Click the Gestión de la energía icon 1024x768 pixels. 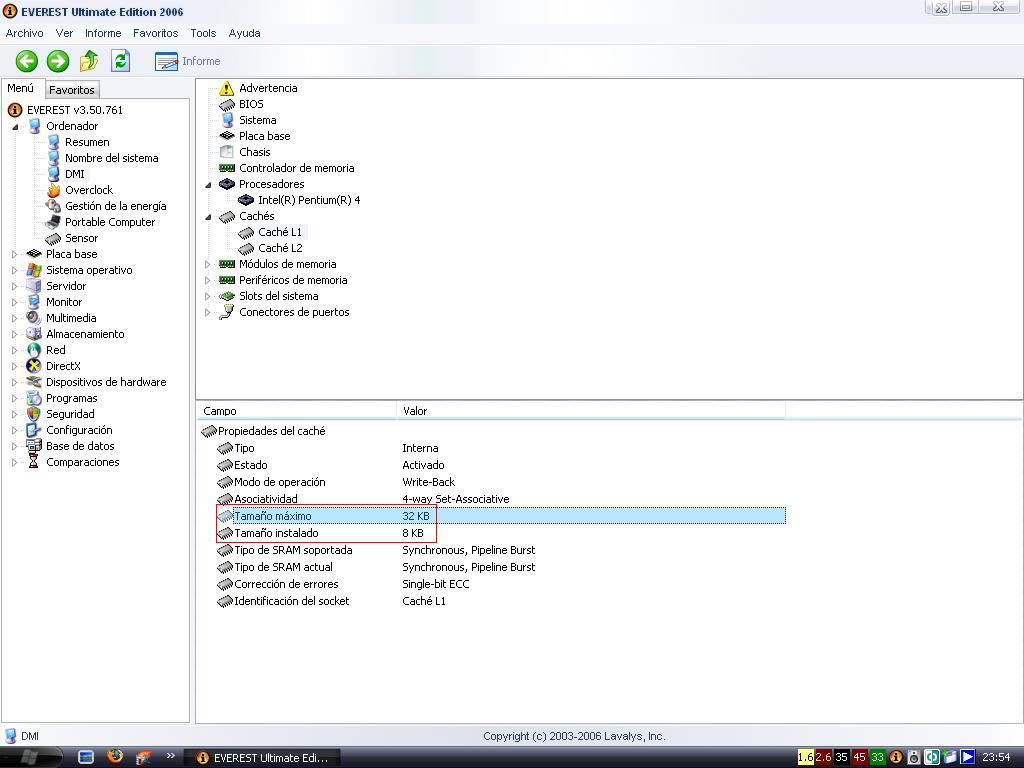53,206
